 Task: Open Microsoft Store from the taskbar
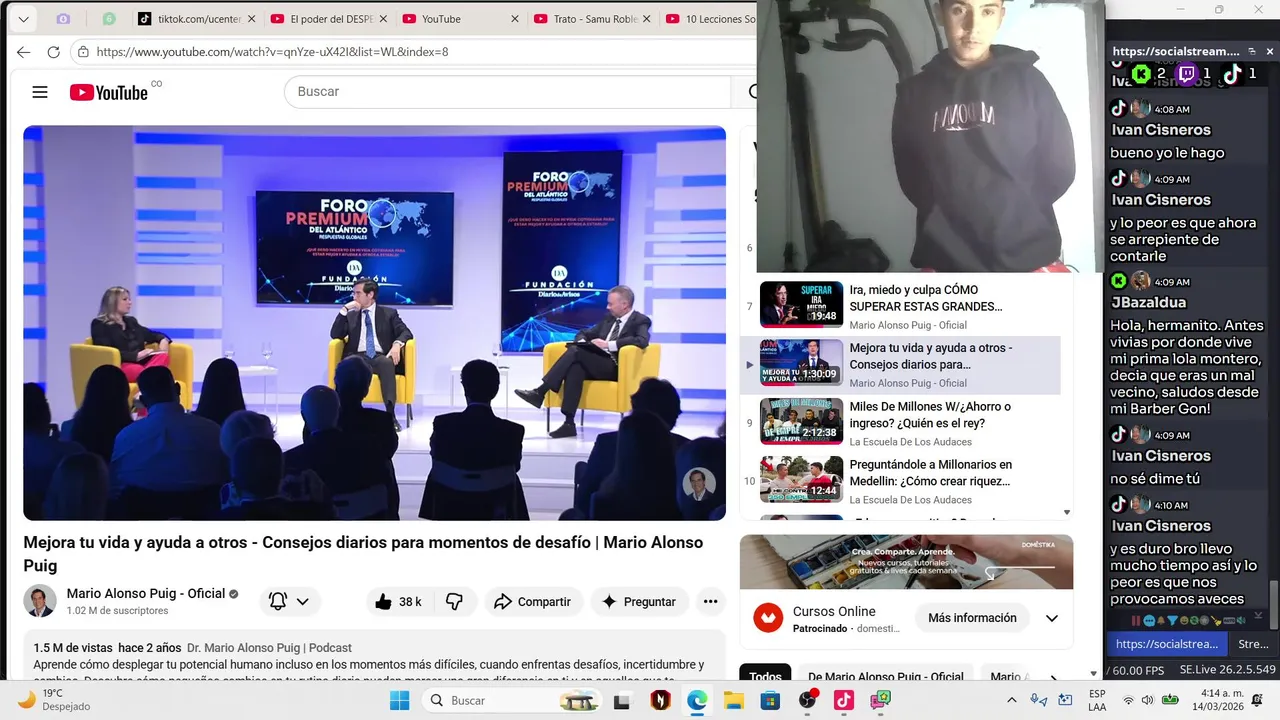770,701
